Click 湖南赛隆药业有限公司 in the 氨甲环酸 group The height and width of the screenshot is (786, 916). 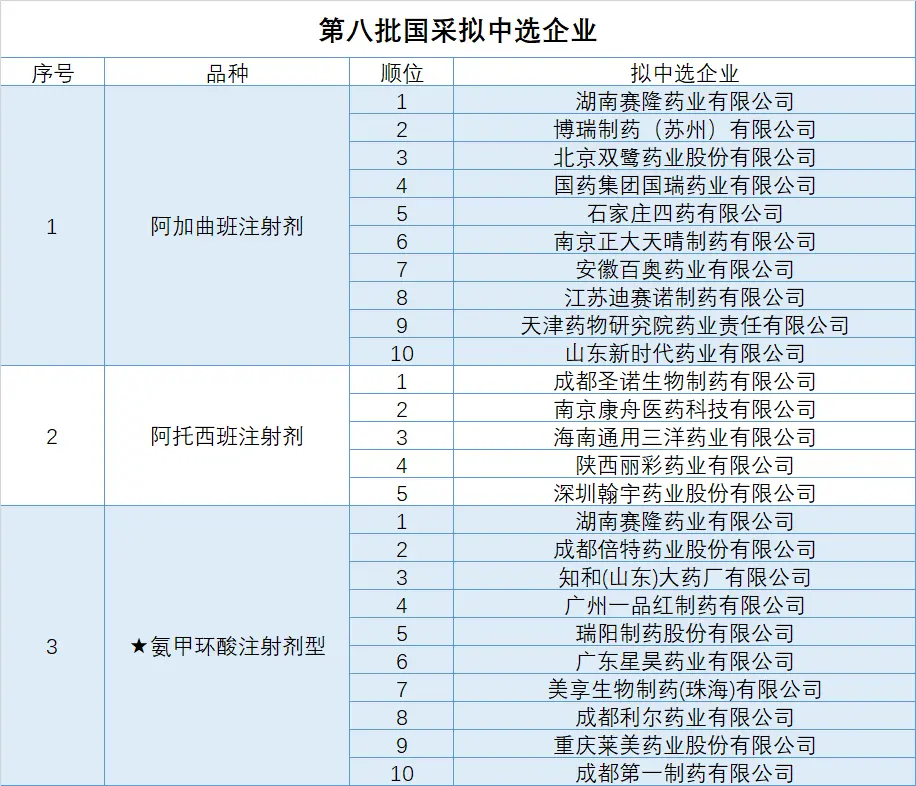coord(685,521)
